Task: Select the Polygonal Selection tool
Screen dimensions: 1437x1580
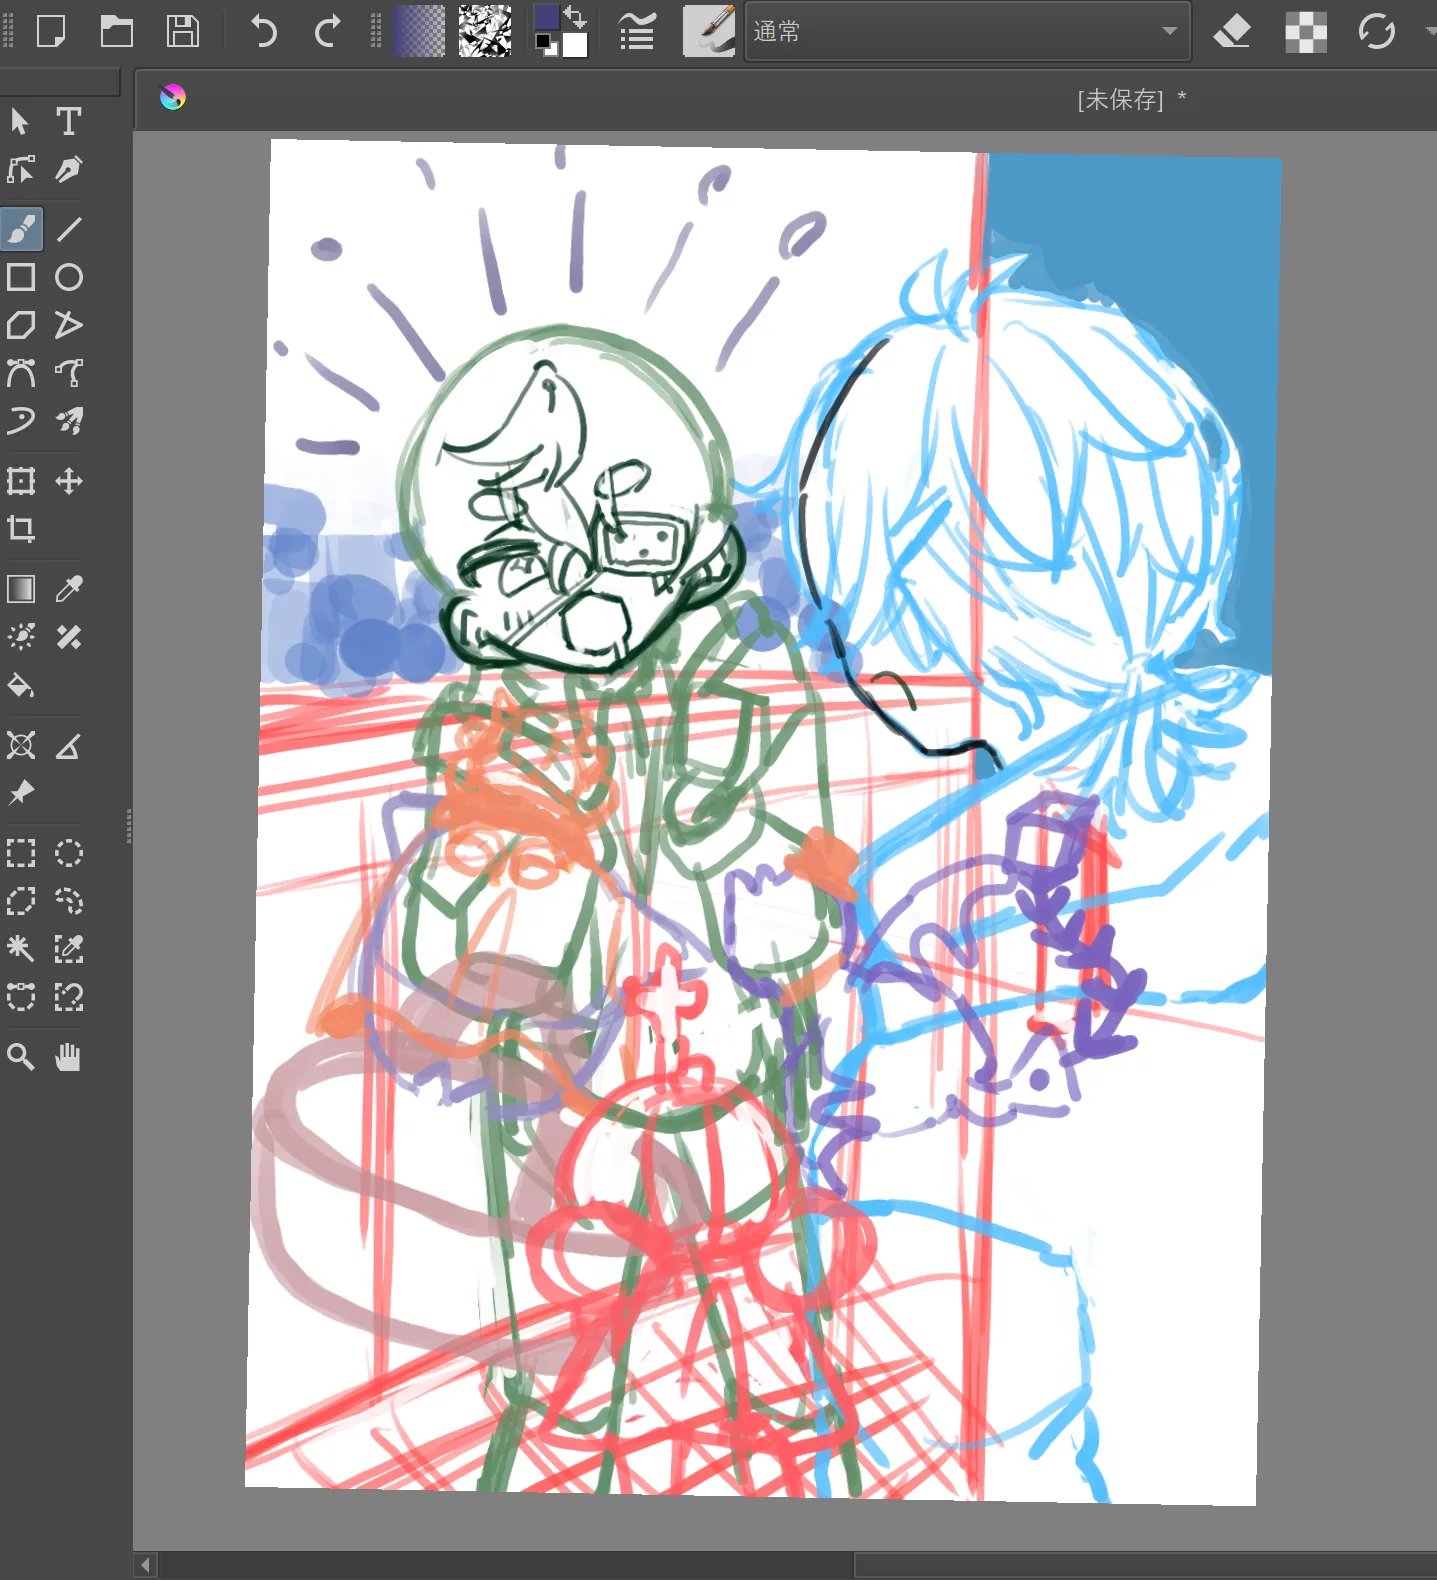Action: [x=21, y=901]
